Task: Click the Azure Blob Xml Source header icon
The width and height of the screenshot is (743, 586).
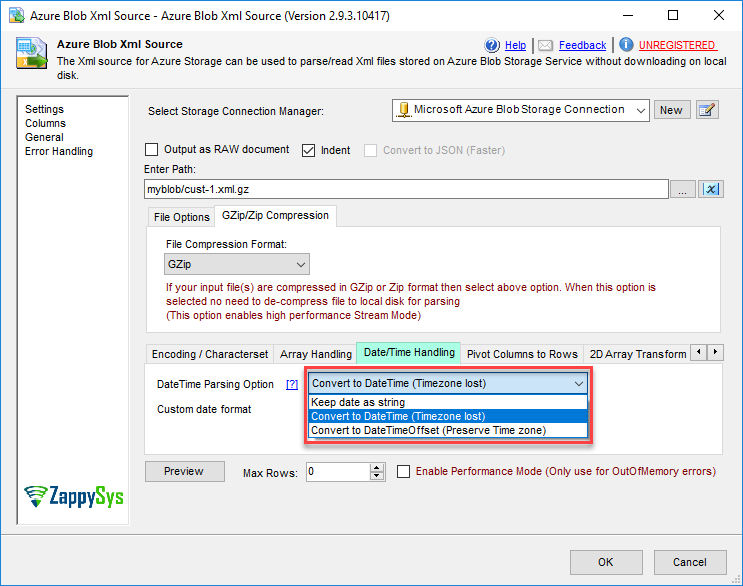Action: pos(32,53)
